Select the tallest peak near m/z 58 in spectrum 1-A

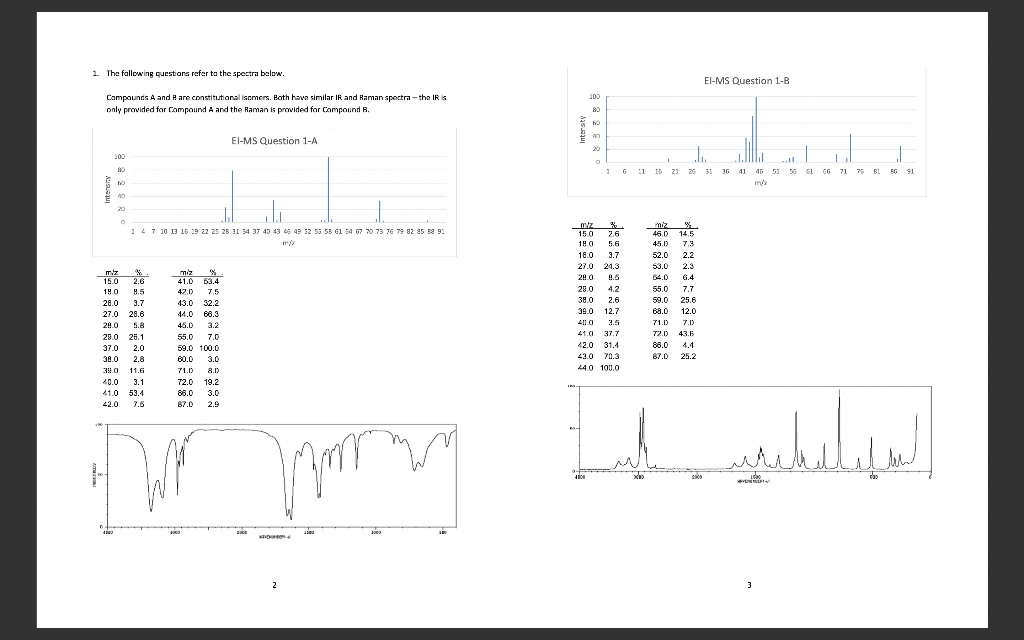327,190
